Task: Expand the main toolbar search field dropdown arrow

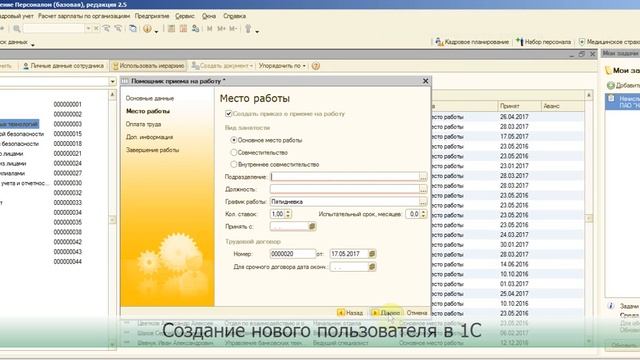Action: point(88,29)
